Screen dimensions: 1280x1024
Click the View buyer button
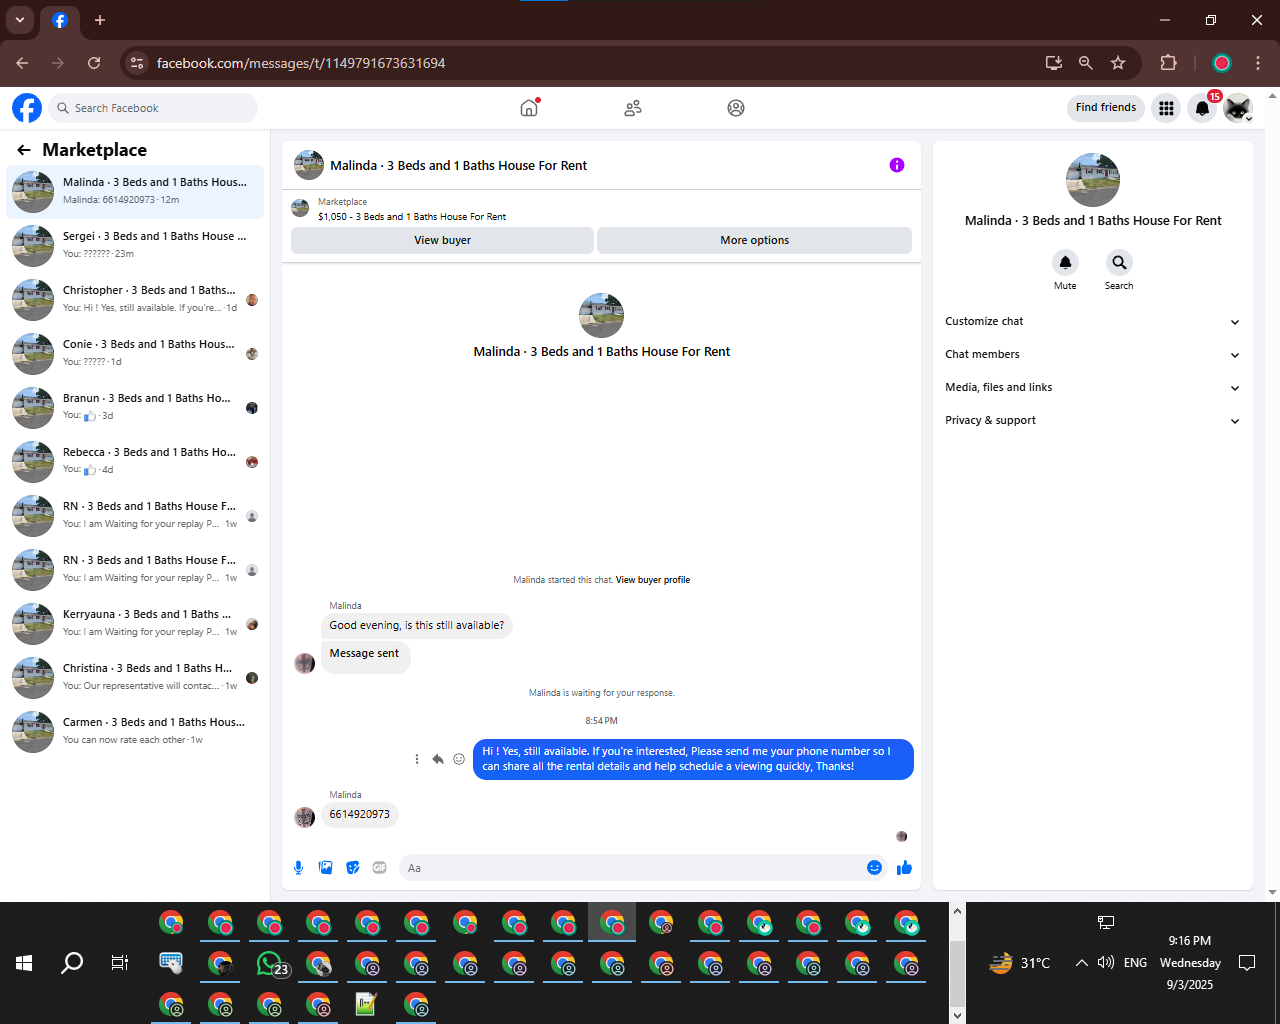pos(442,240)
